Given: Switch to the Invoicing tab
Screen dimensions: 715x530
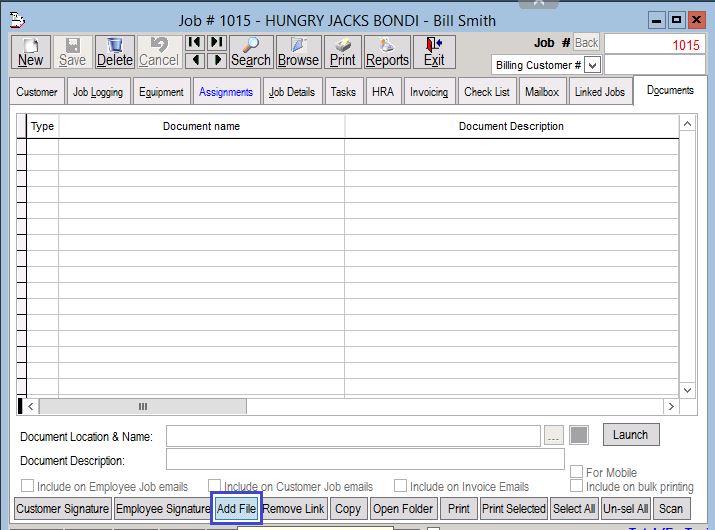Looking at the screenshot, I should [x=429, y=92].
